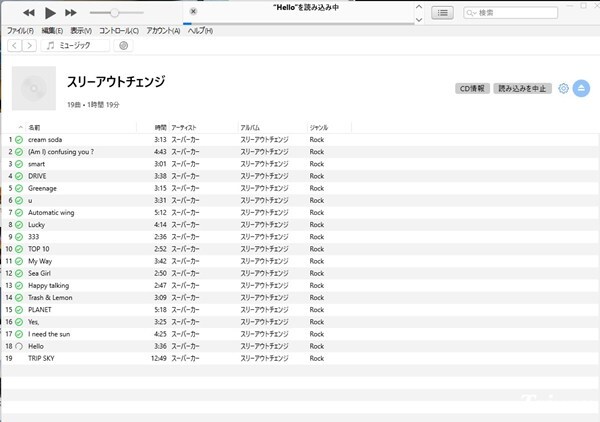
Task: Start playback with the play button
Action: point(50,13)
